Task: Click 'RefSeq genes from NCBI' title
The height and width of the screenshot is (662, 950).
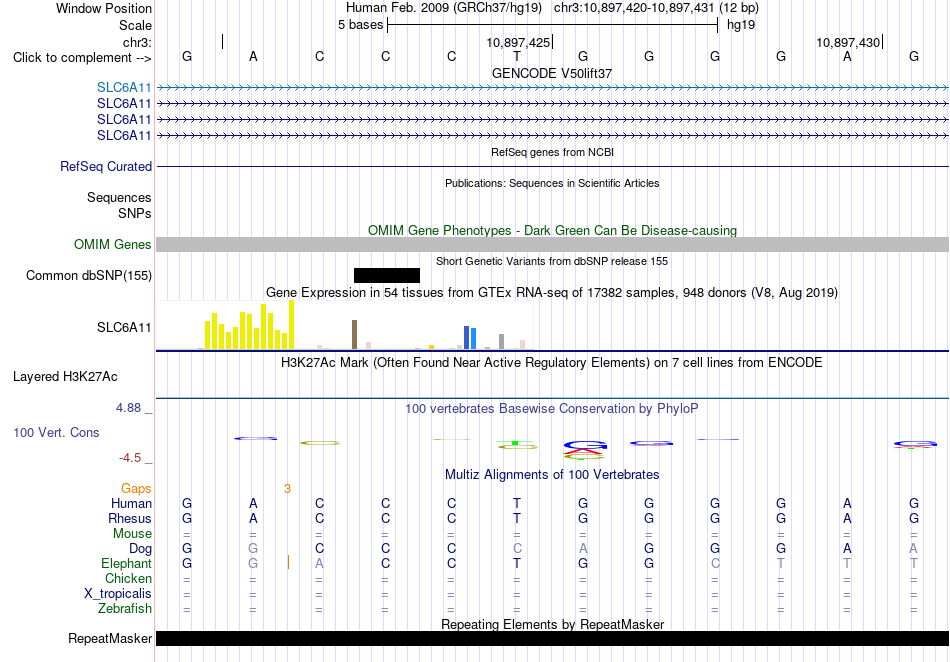Action: (552, 152)
